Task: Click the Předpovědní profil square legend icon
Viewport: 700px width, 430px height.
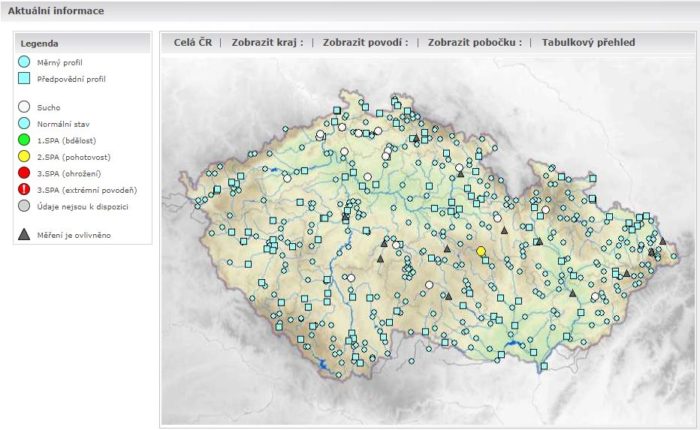Action: [24, 79]
